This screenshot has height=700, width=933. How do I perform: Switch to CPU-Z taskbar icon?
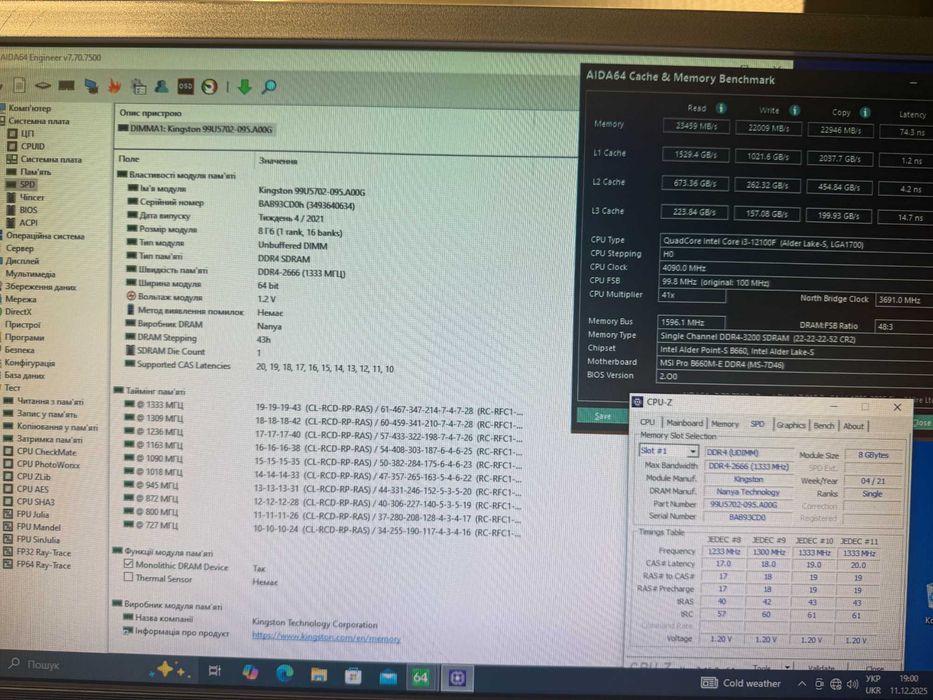coord(458,678)
